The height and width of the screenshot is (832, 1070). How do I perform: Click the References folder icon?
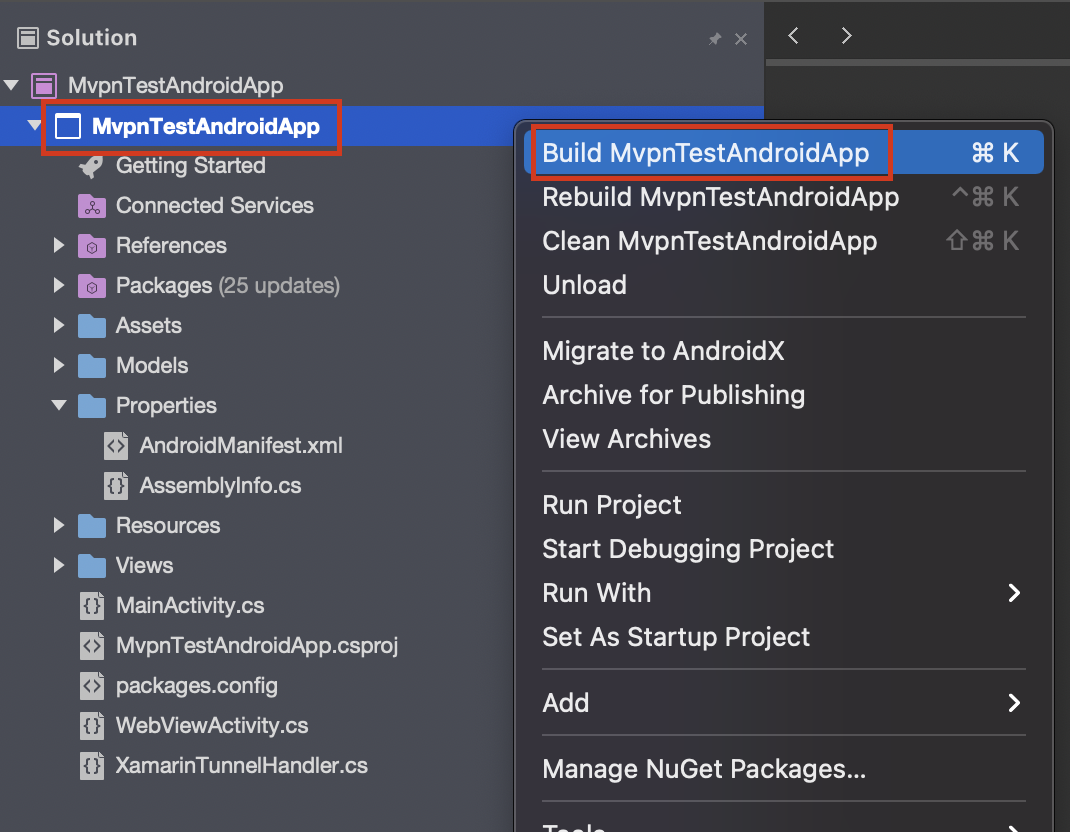(91, 246)
